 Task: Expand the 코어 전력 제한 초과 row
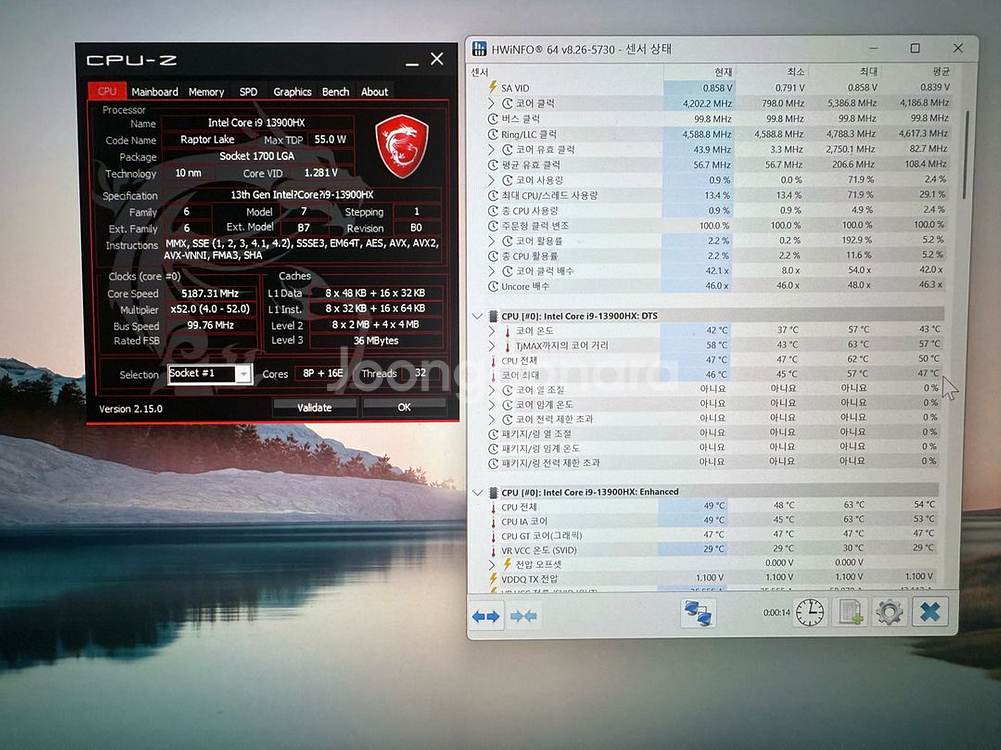click(x=491, y=419)
